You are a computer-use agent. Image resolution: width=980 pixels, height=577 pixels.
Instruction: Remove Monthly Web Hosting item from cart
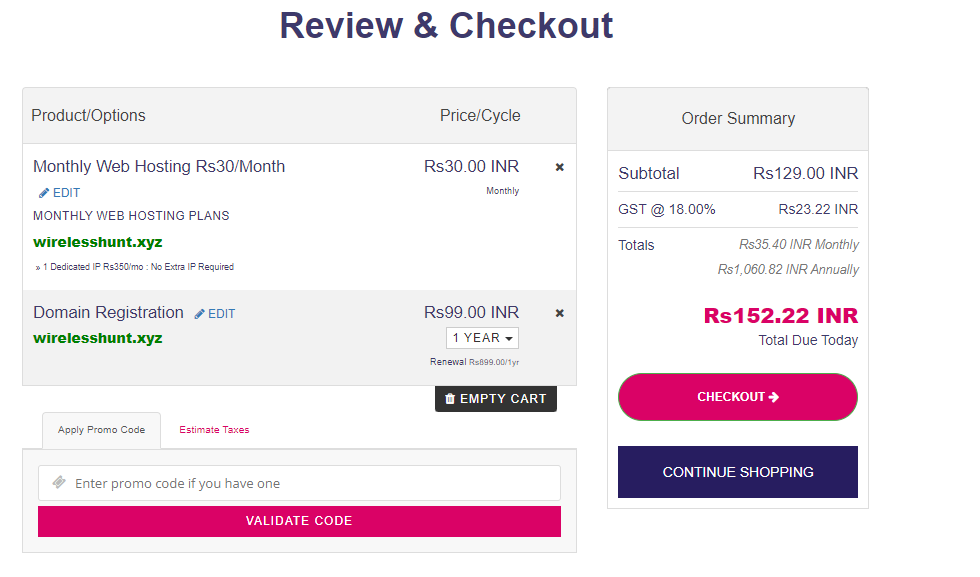[559, 167]
